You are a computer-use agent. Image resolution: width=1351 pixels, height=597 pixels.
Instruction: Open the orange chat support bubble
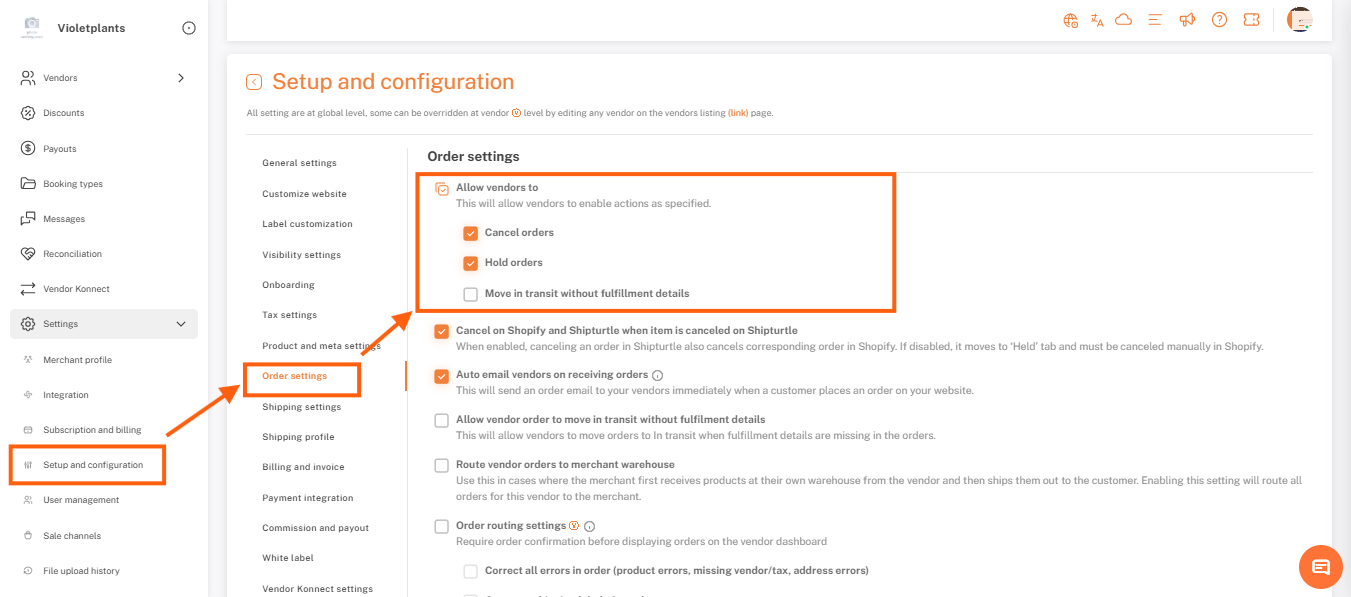tap(1320, 567)
